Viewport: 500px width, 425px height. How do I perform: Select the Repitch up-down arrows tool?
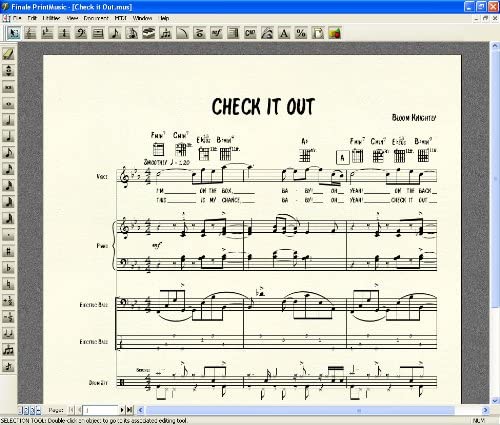[8, 71]
